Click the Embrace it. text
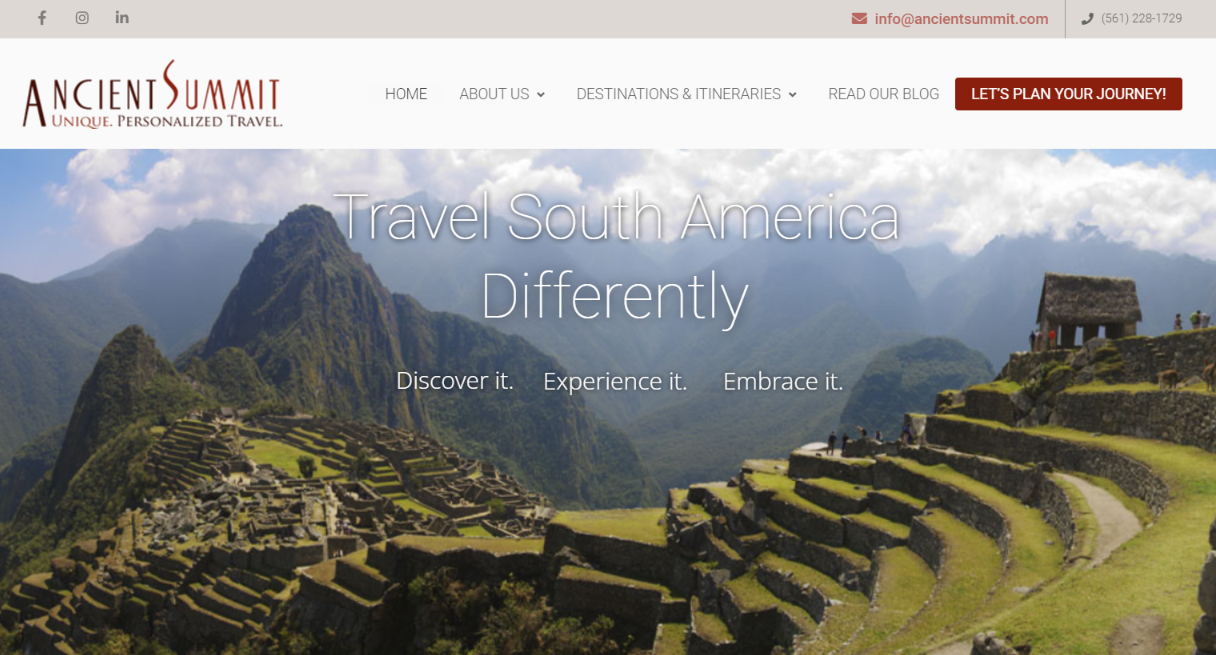The image size is (1216, 655). [x=783, y=381]
